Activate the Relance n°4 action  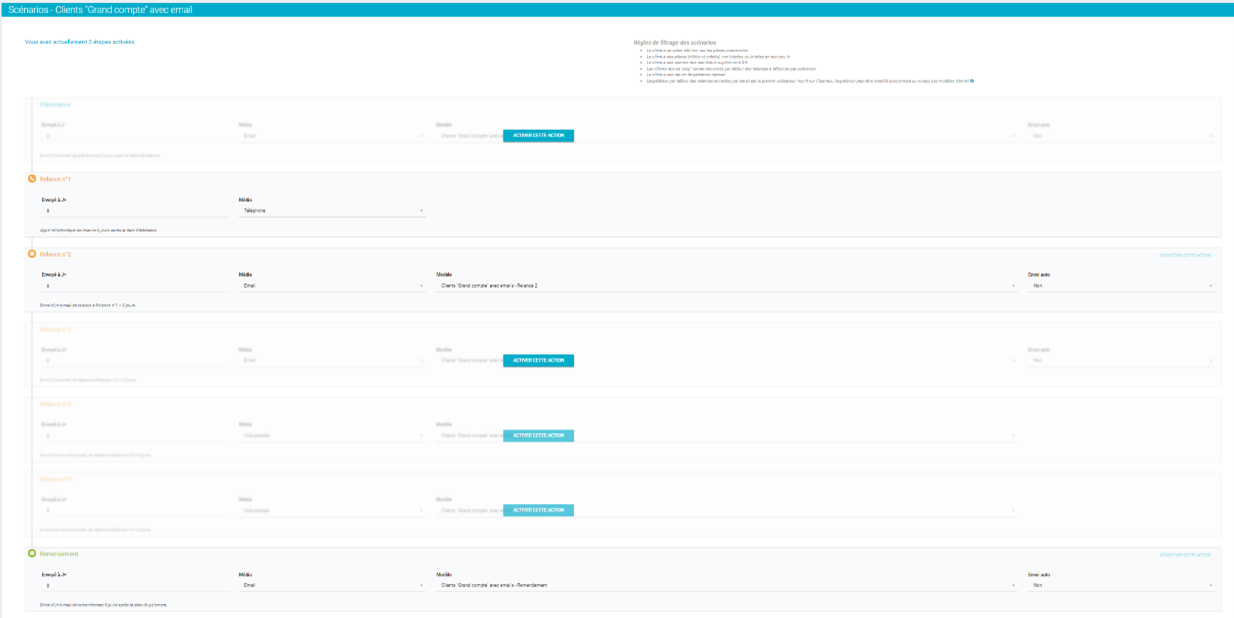point(538,435)
